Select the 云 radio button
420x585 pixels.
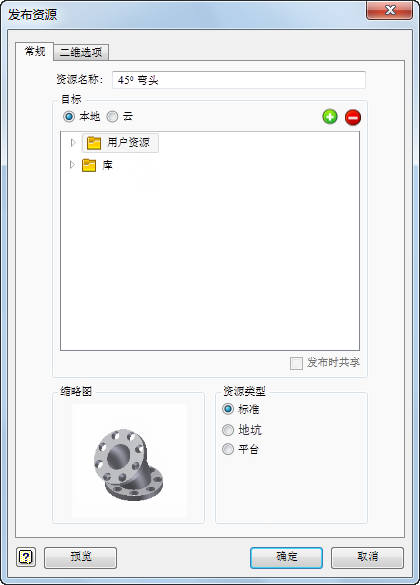(x=112, y=117)
